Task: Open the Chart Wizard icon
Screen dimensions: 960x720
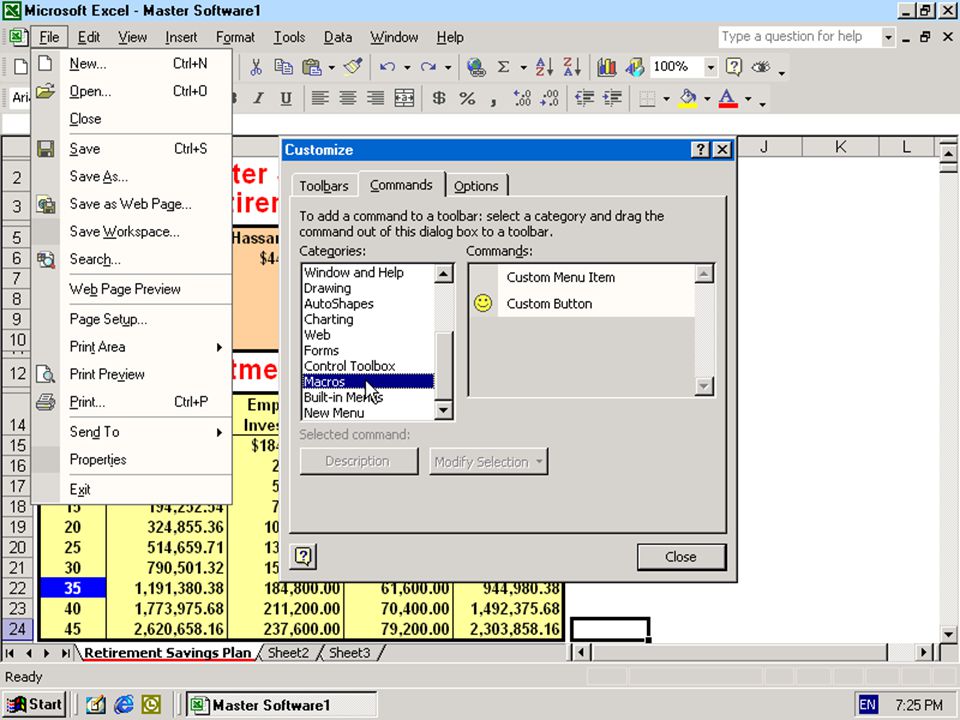Action: [606, 67]
